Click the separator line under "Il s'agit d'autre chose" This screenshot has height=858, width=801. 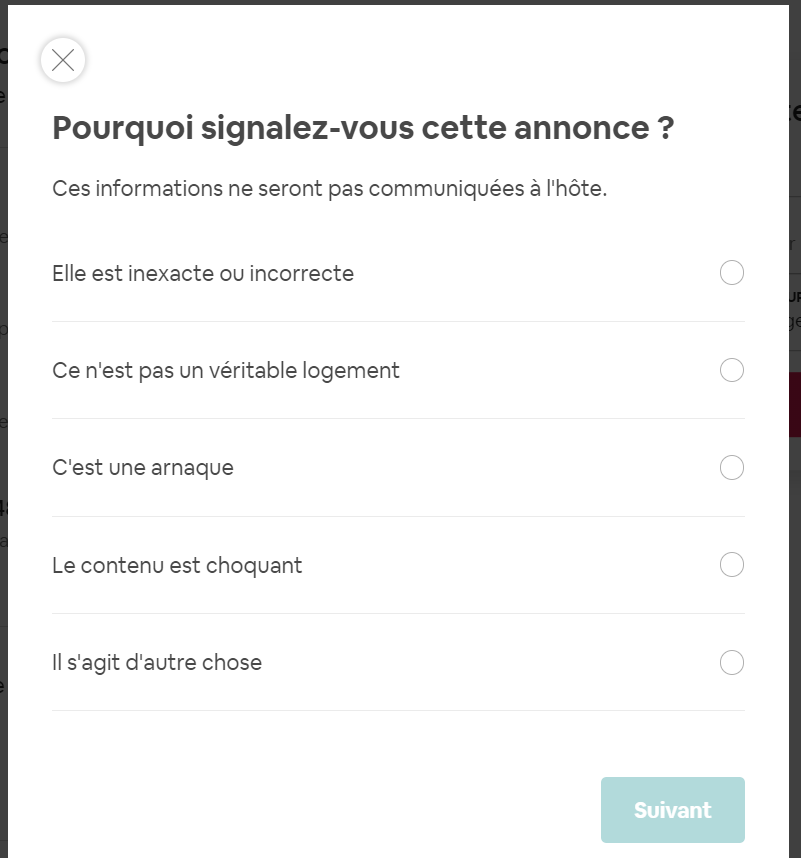pos(398,710)
